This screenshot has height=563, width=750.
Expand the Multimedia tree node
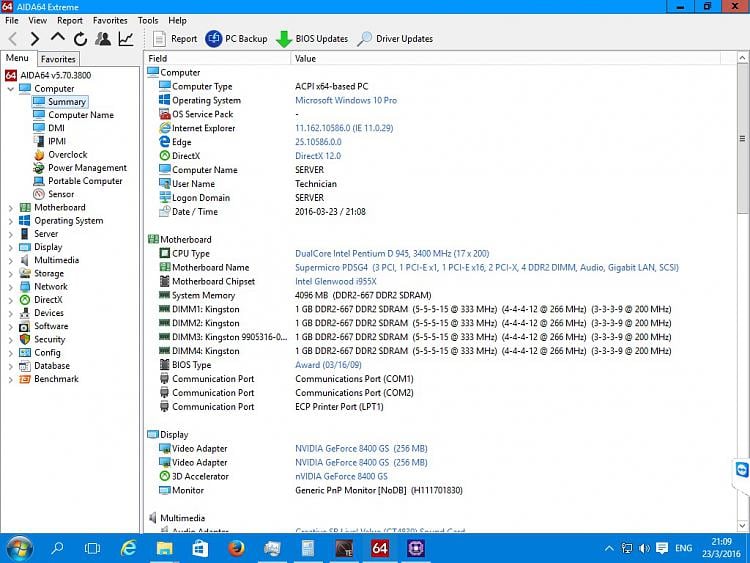point(11,261)
